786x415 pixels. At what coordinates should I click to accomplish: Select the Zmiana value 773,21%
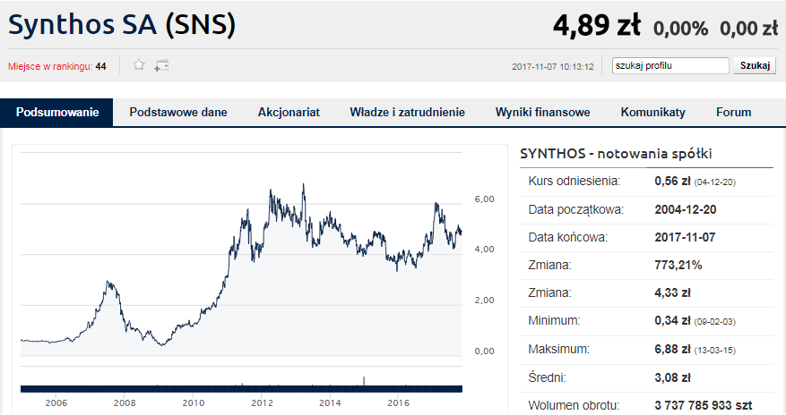point(678,265)
